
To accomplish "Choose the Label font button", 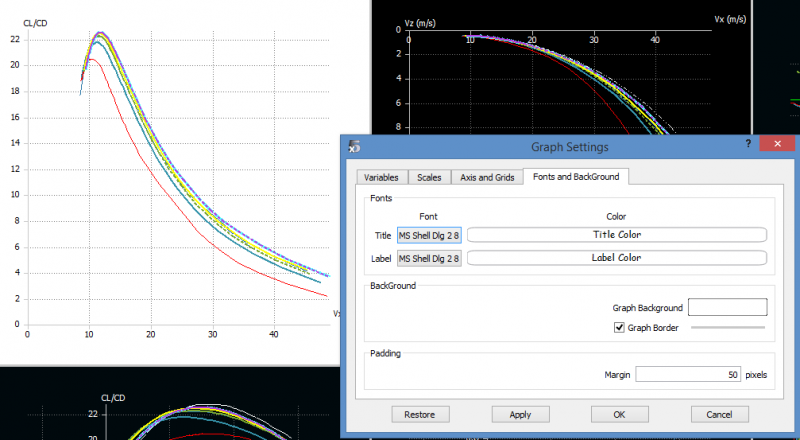I will pos(429,258).
